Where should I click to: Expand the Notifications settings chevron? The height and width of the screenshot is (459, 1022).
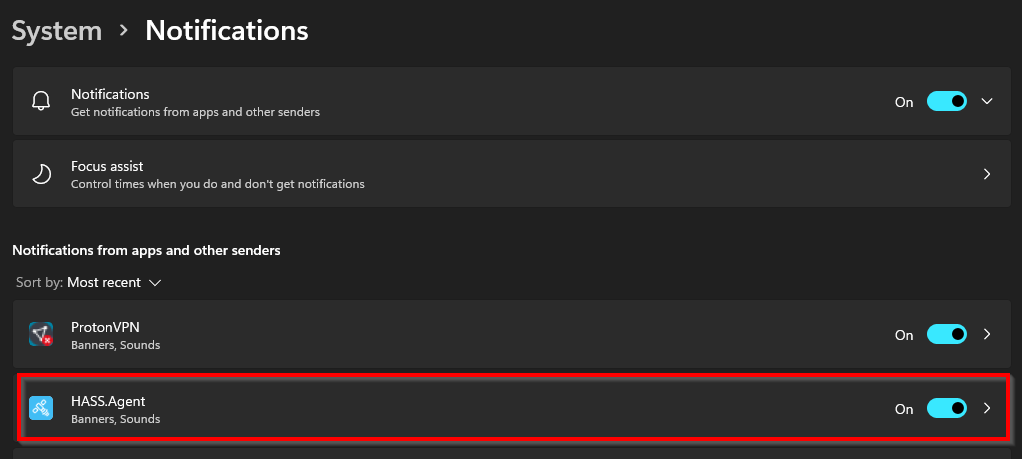987,101
